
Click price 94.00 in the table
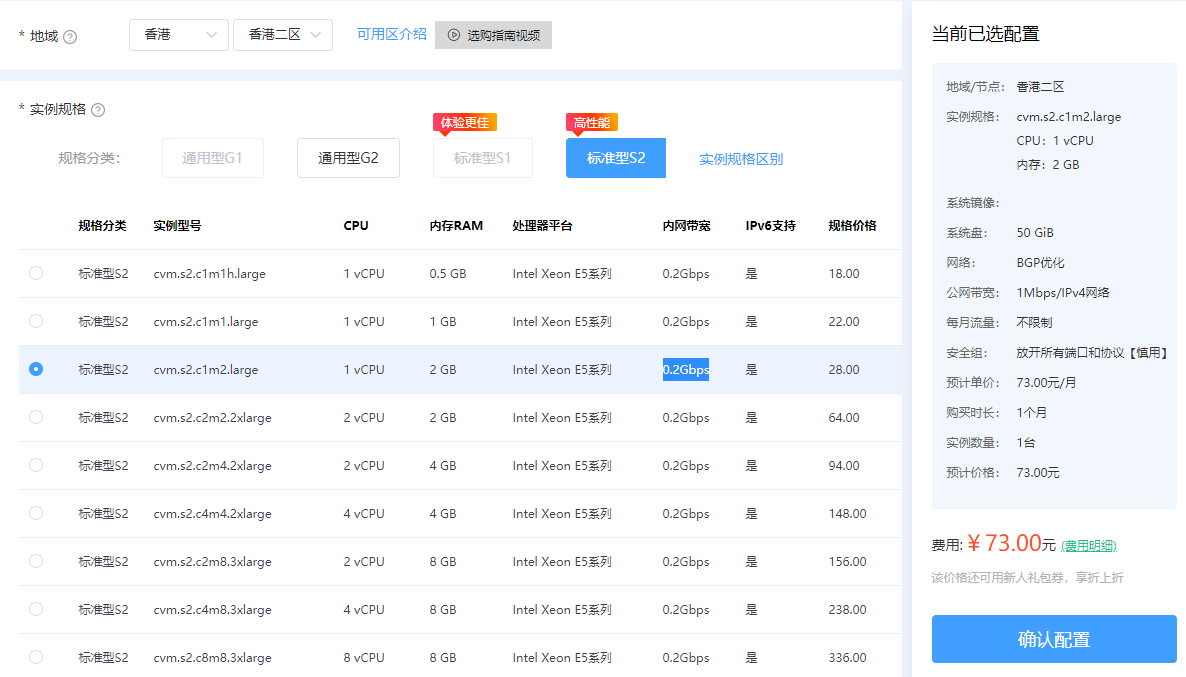[x=843, y=465]
